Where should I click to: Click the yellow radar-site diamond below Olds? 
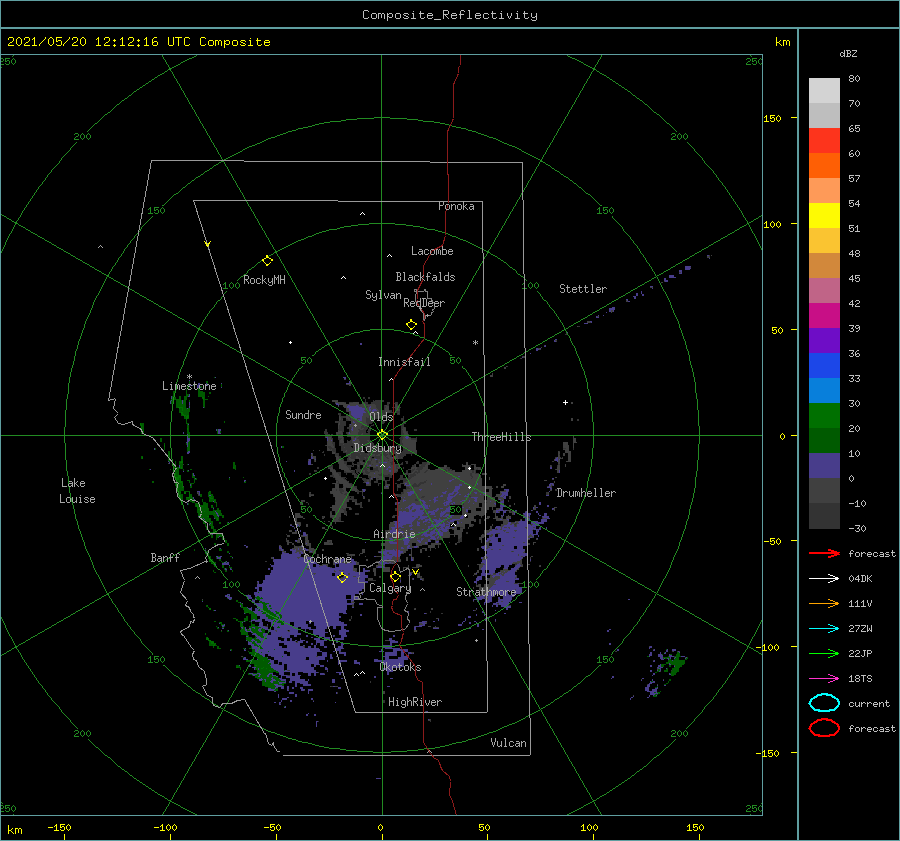[382, 435]
